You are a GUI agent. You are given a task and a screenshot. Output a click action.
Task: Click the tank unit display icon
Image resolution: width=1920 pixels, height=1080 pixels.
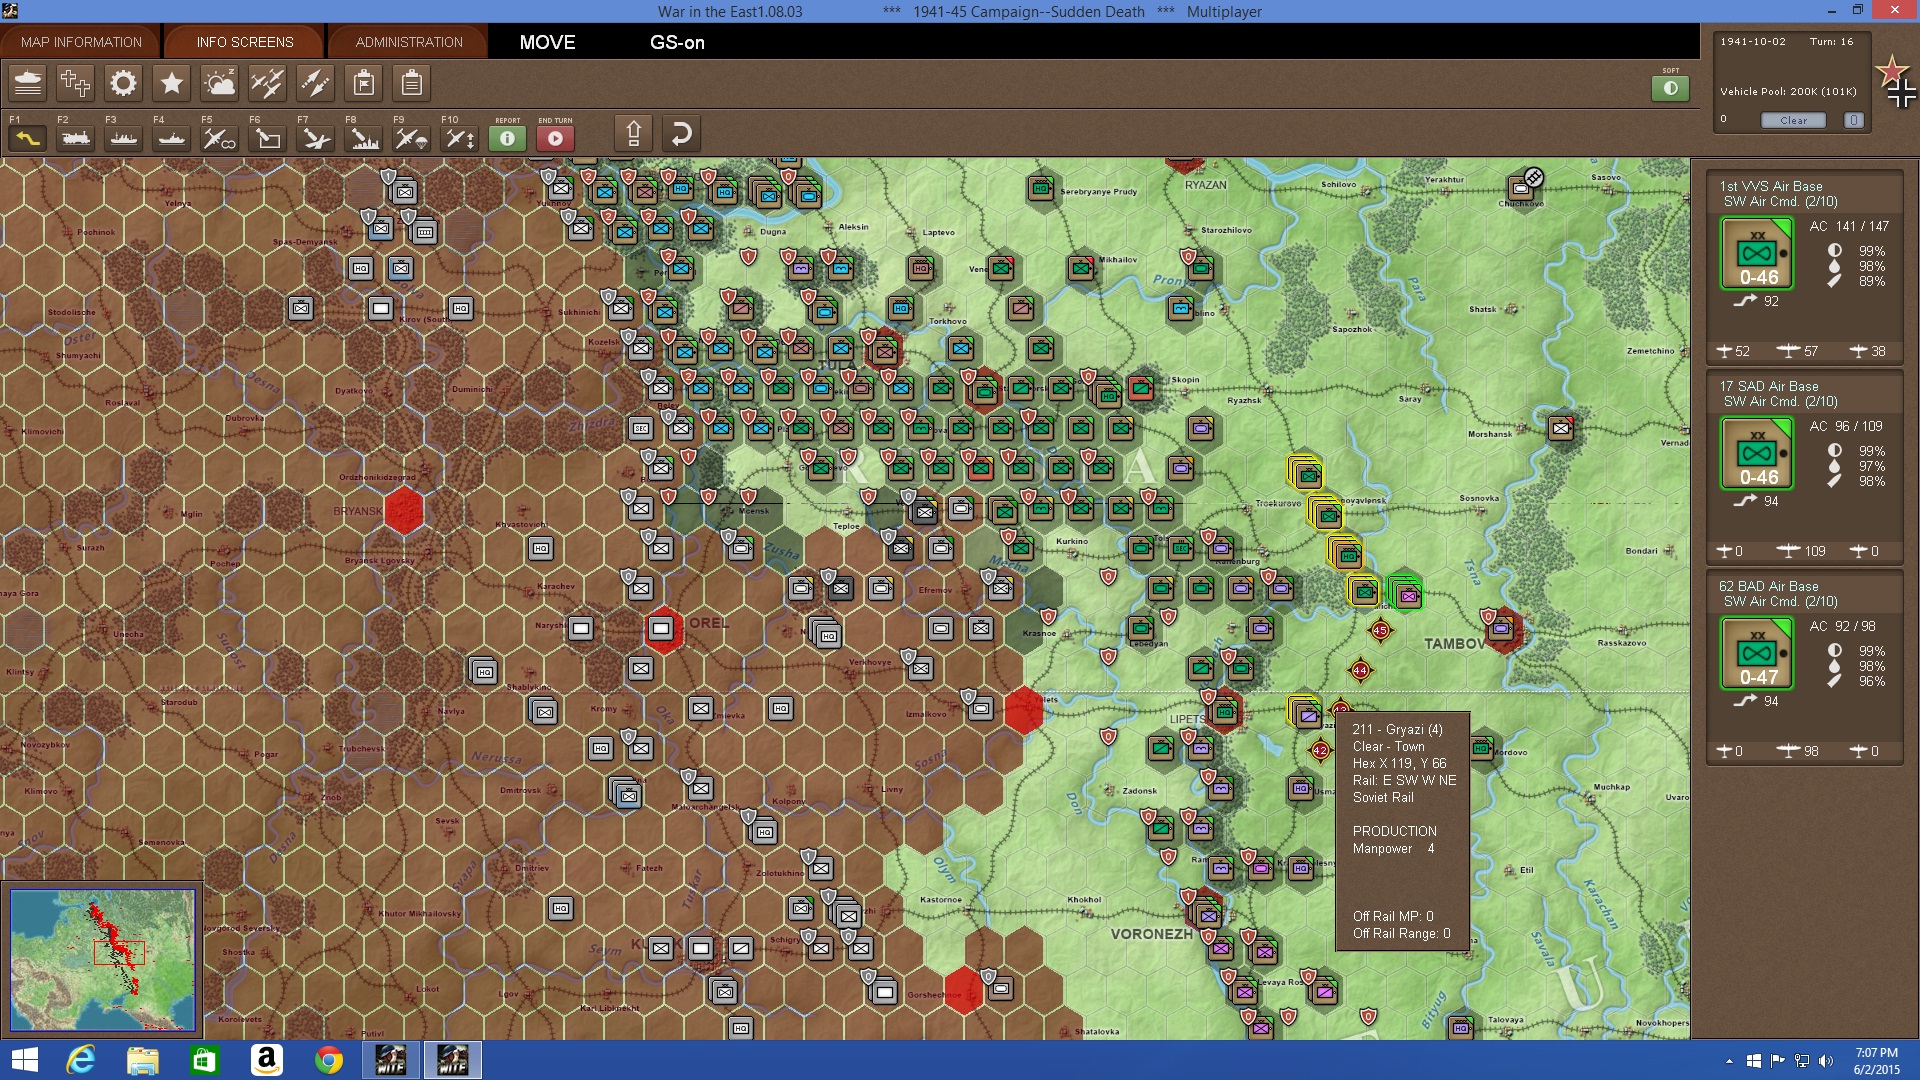tap(28, 83)
